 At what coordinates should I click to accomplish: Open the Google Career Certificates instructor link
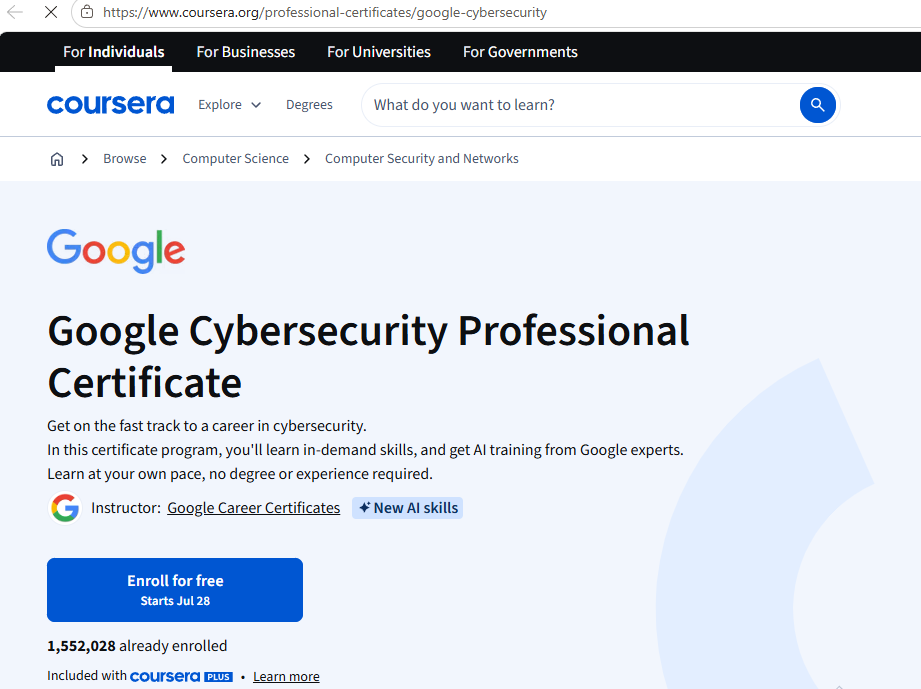pyautogui.click(x=254, y=508)
